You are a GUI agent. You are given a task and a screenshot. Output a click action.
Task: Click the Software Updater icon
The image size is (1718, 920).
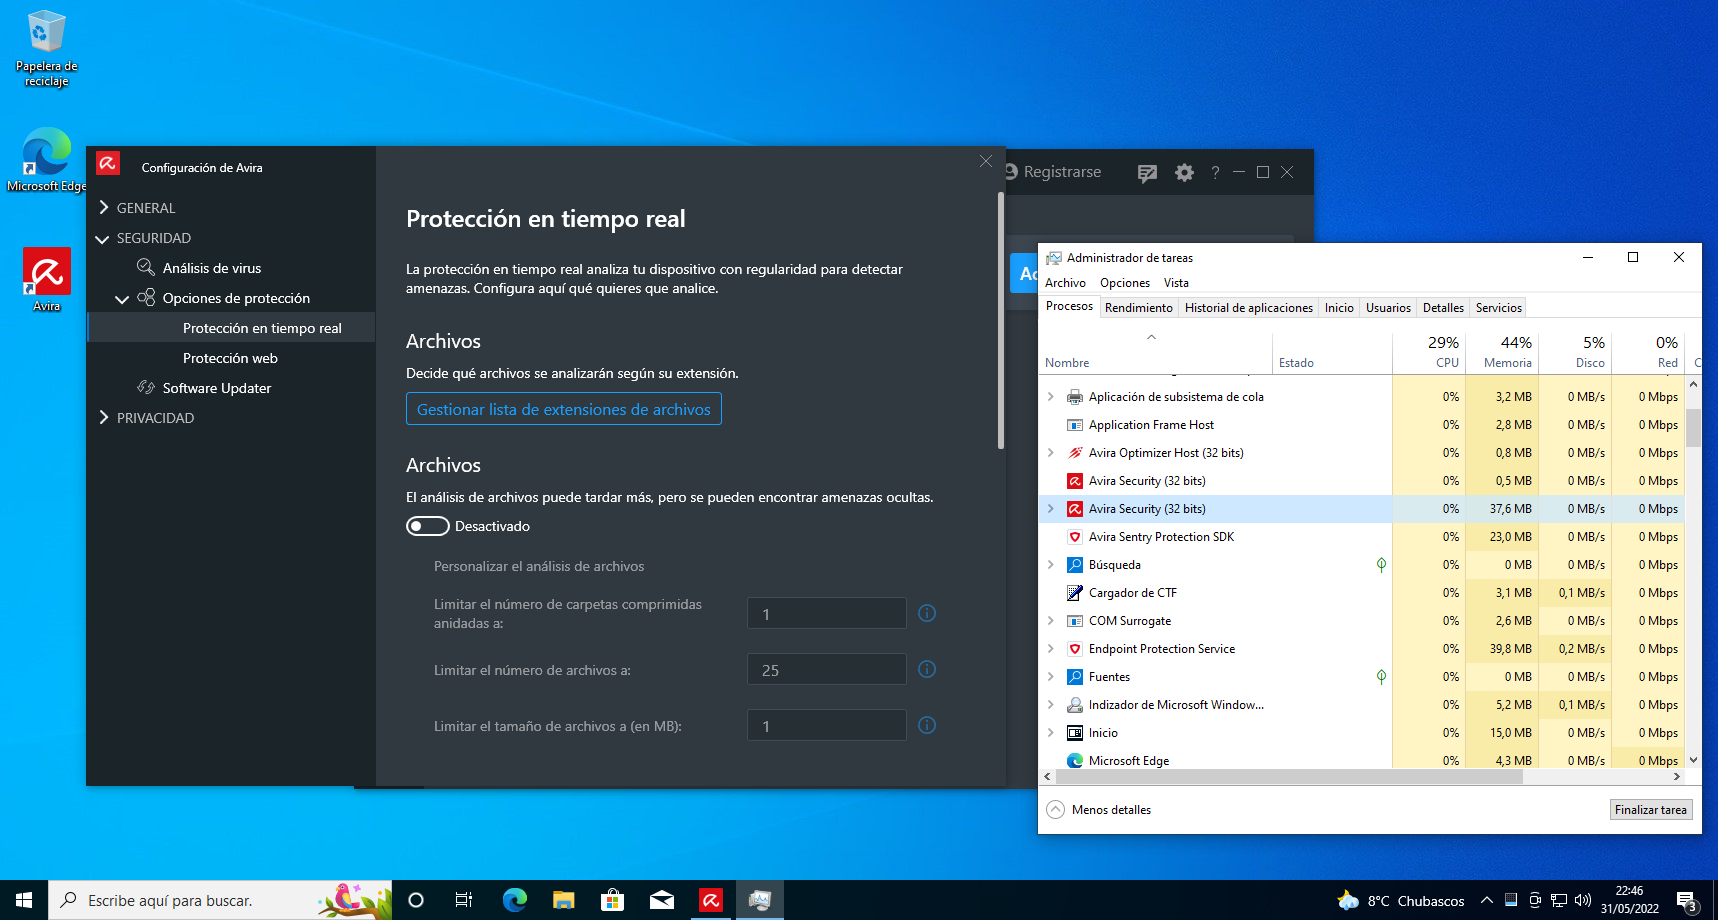pos(146,387)
